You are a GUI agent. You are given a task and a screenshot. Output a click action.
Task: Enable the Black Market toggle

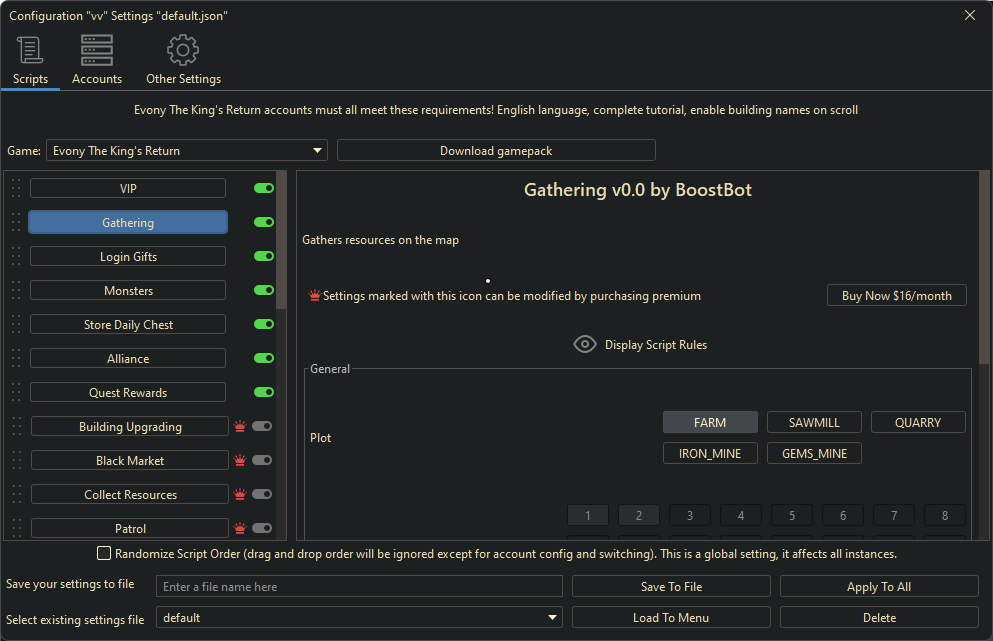(x=262, y=460)
